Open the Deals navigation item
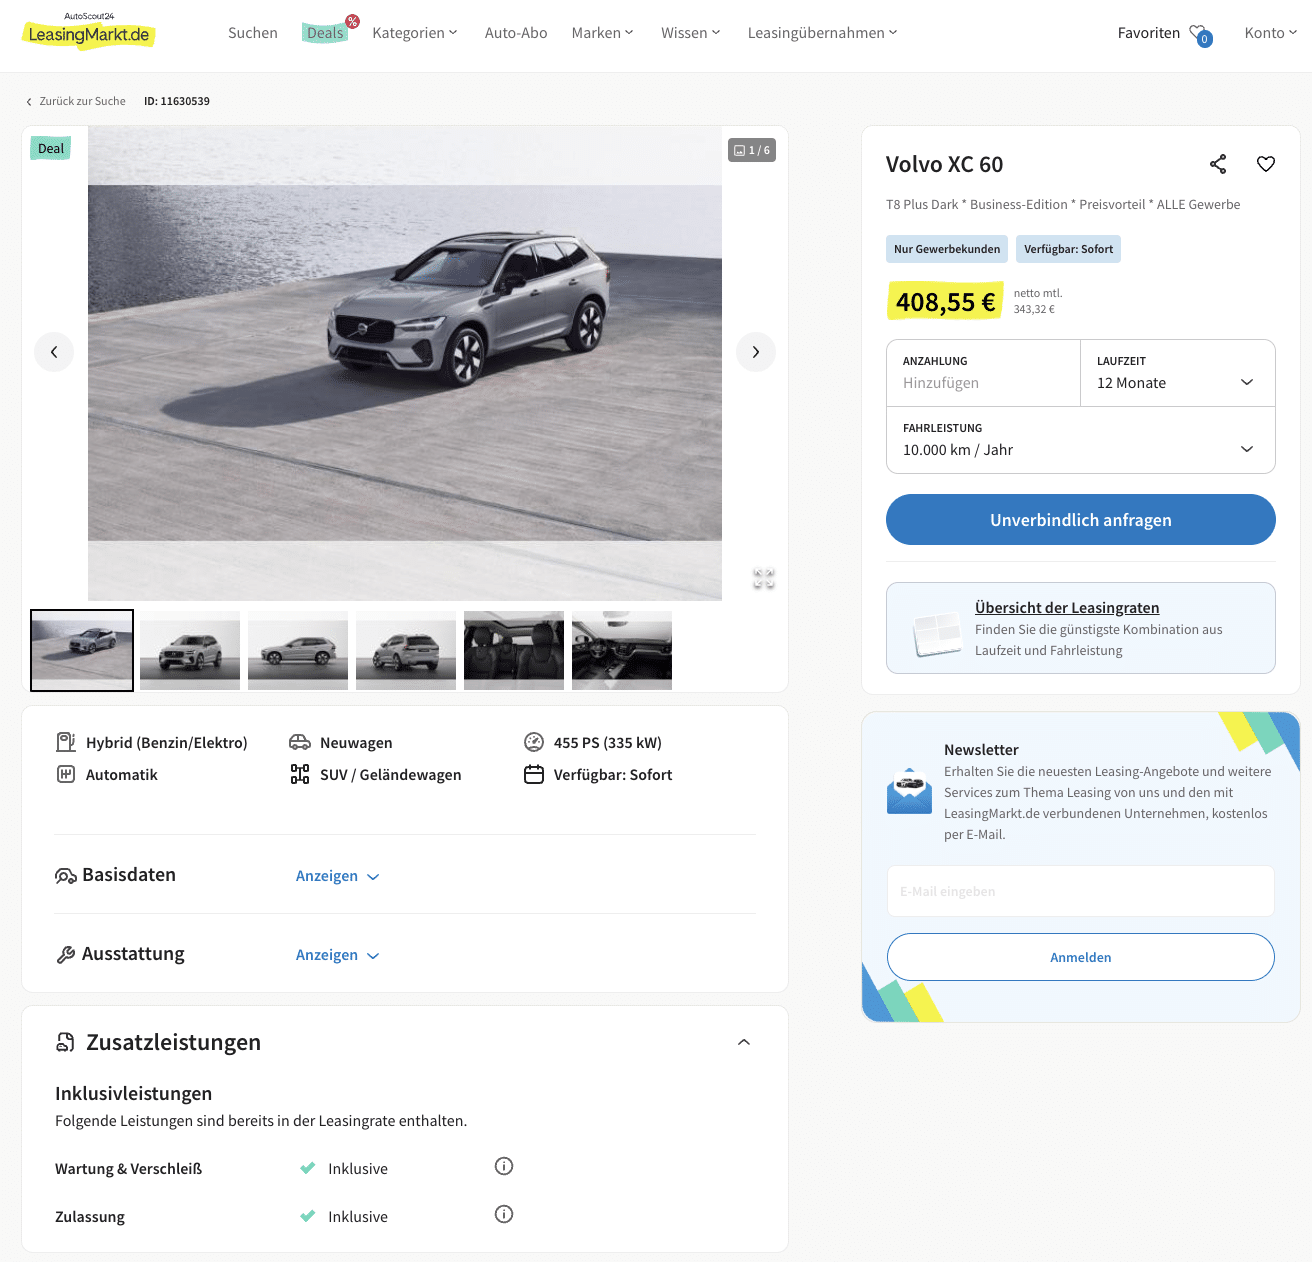Viewport: 1312px width, 1262px height. (325, 33)
